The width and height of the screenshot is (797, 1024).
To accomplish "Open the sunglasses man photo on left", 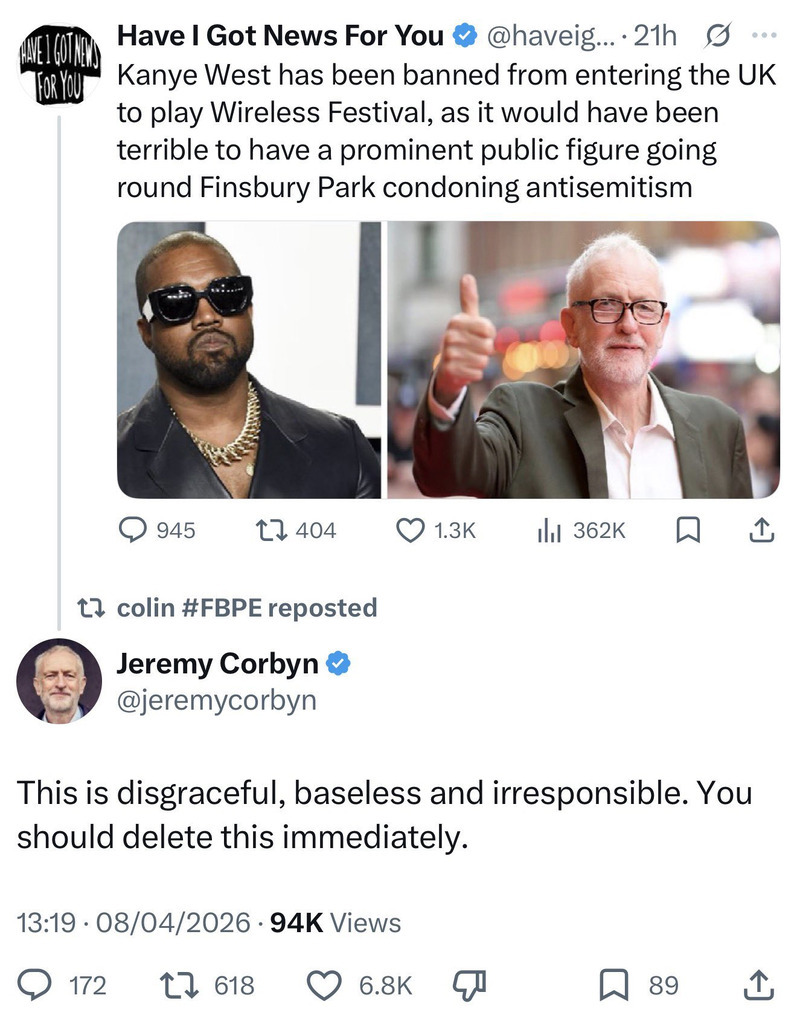I will (248, 359).
